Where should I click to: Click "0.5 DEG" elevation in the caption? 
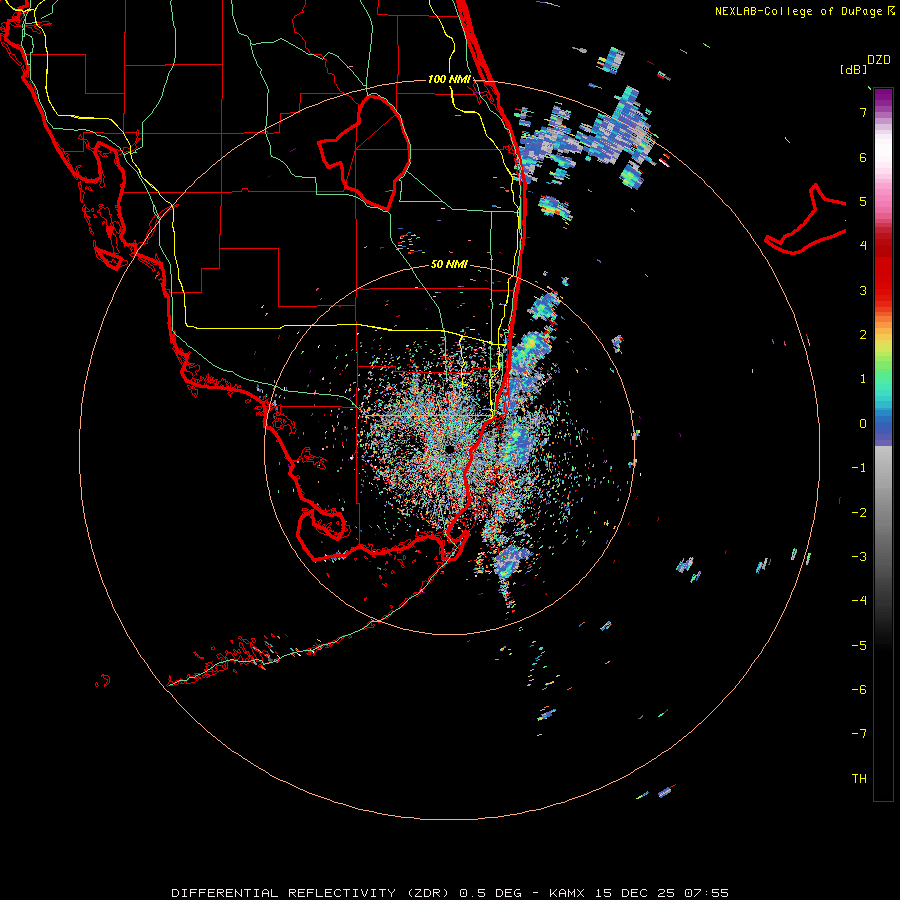[491, 893]
